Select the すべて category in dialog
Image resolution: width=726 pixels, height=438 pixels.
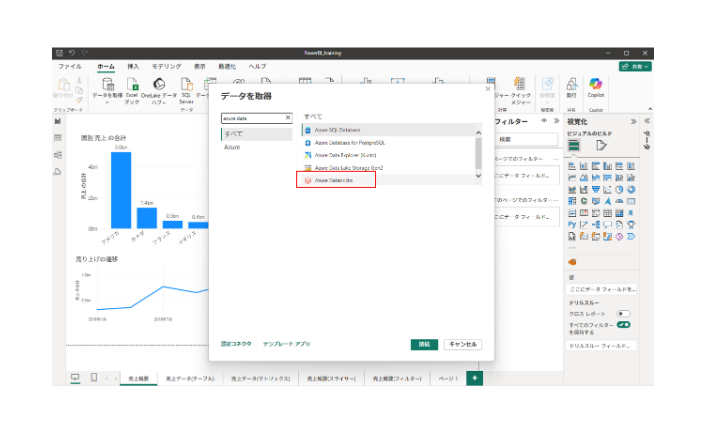pyautogui.click(x=257, y=134)
